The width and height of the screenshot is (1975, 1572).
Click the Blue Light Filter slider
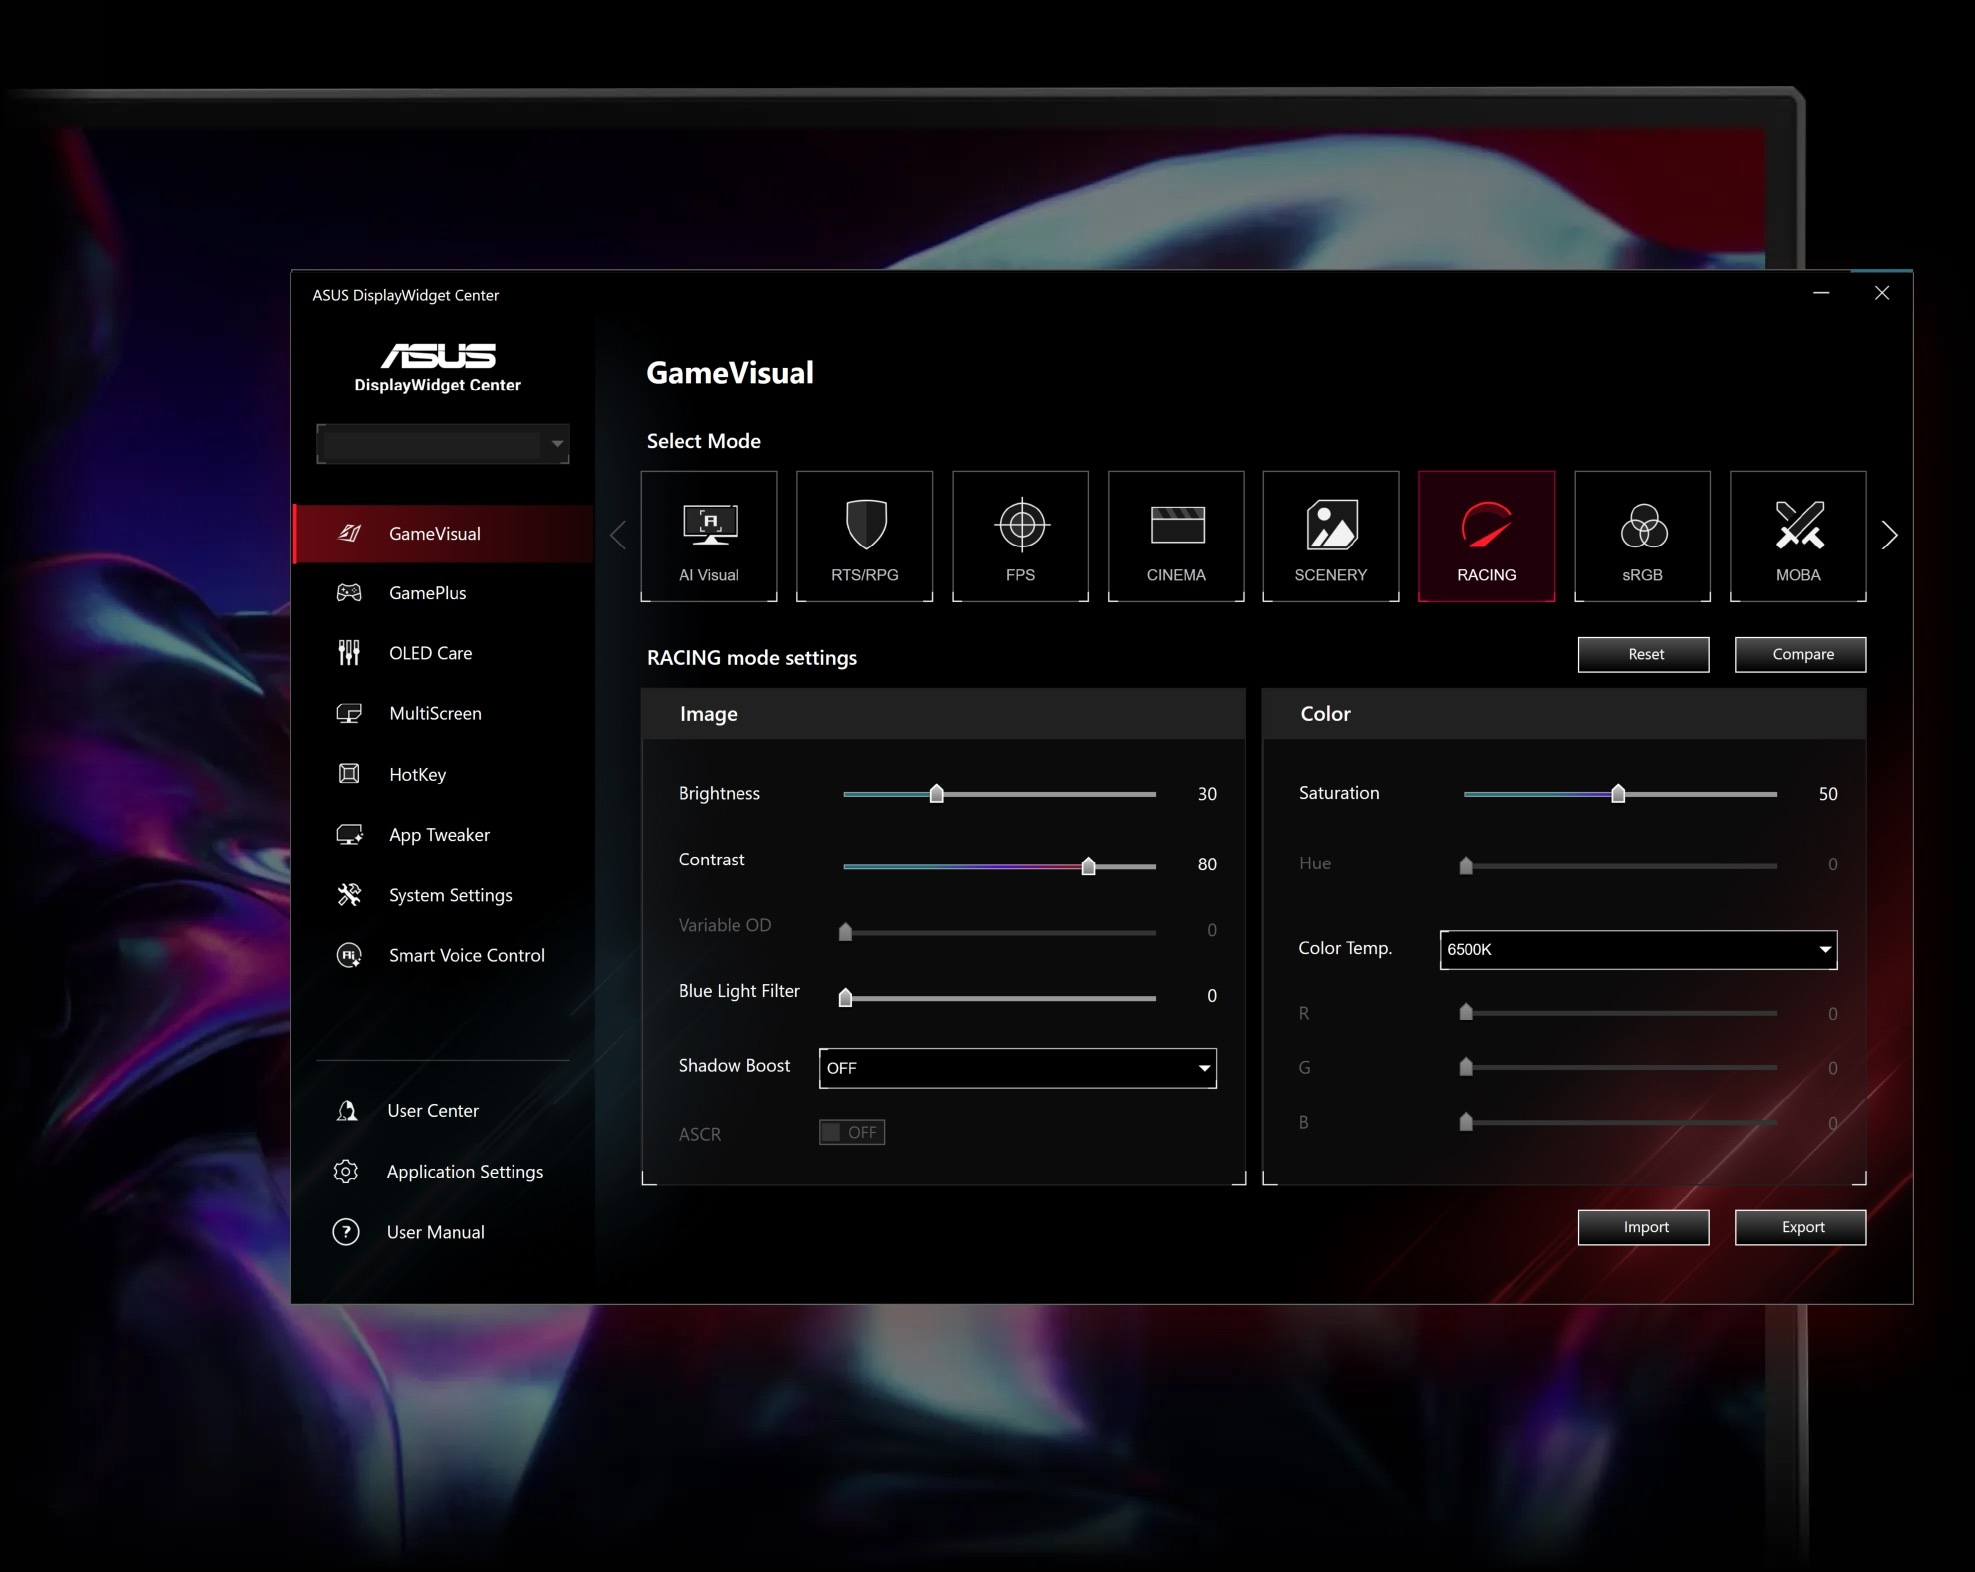(x=1000, y=998)
